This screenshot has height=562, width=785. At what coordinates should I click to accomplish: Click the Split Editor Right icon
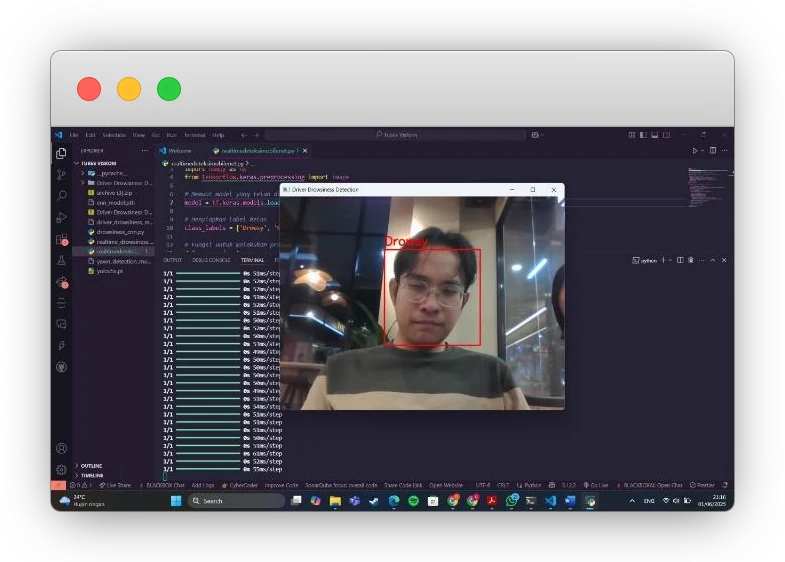(x=713, y=150)
